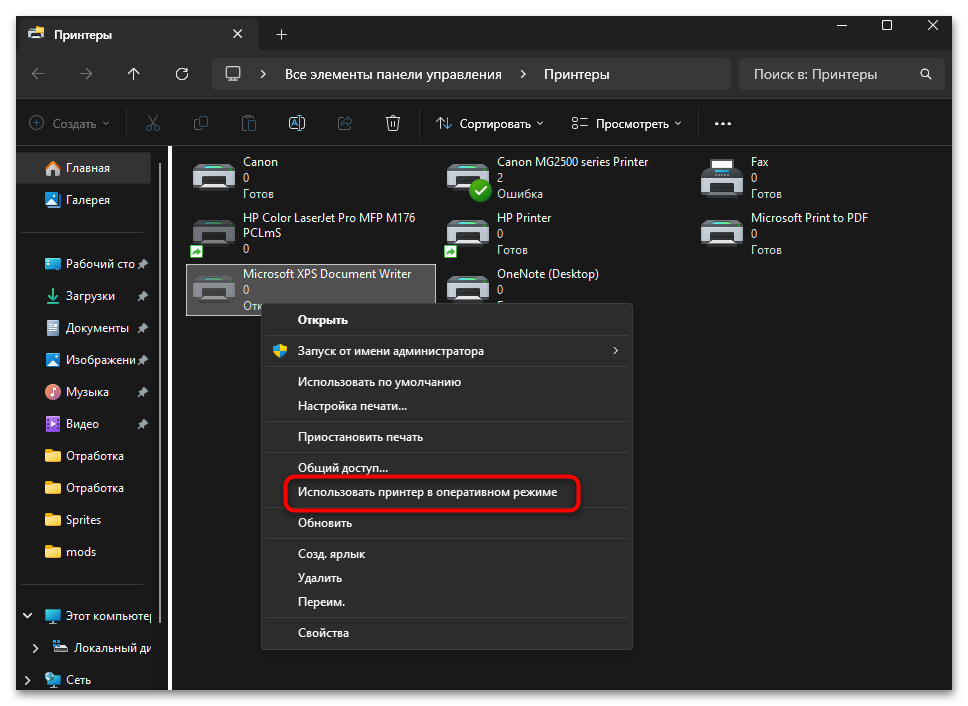Select the Canon MG2500 series Printer icon

468,180
